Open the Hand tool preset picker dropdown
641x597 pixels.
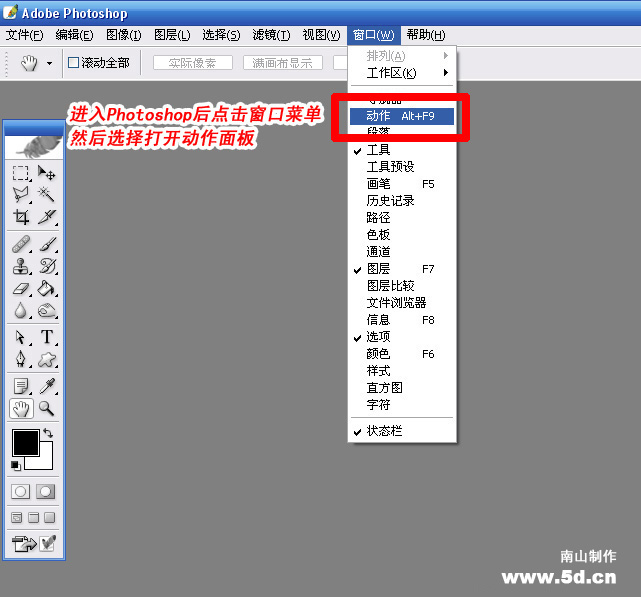49,63
